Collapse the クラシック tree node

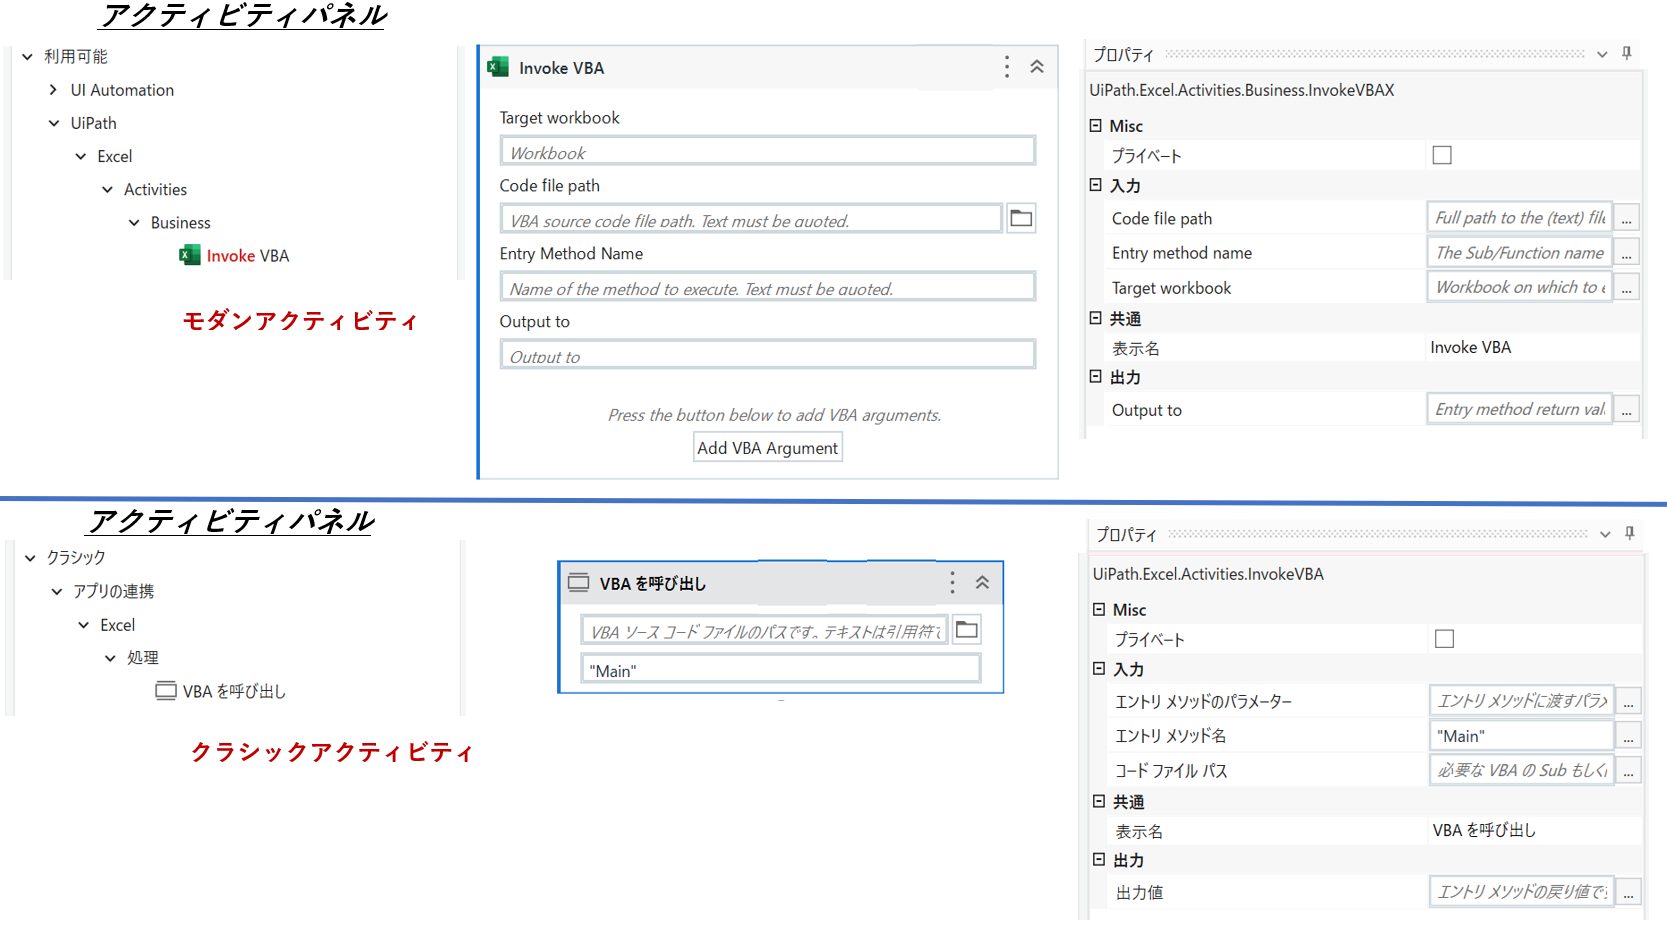tap(30, 557)
